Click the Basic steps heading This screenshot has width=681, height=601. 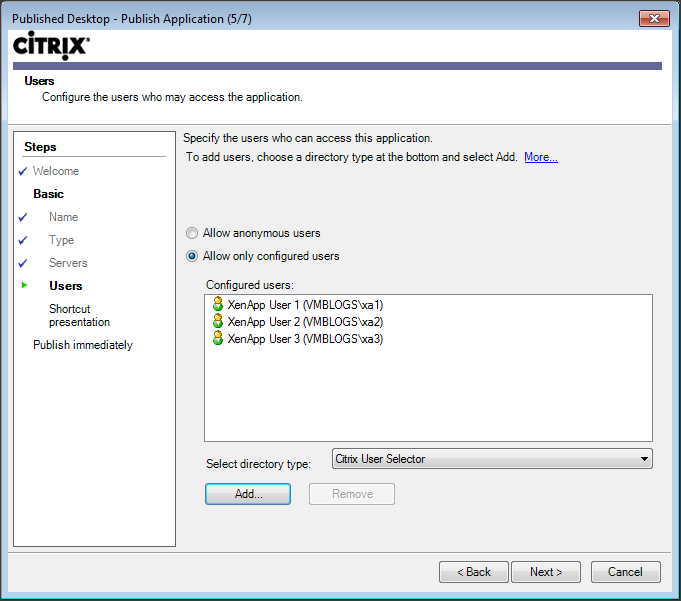pyautogui.click(x=48, y=194)
